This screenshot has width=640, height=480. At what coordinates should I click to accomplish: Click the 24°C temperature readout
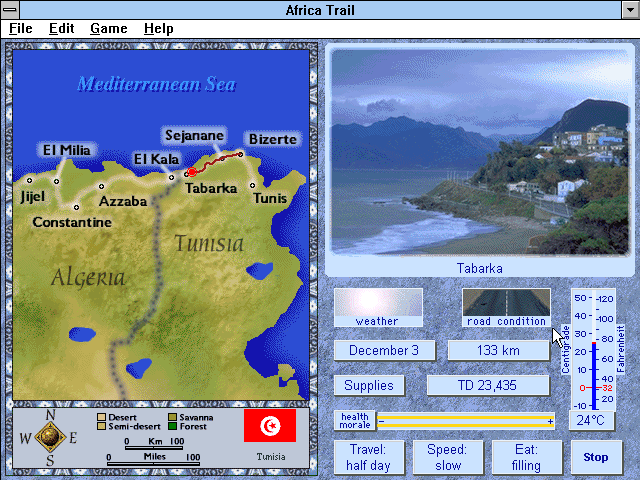coord(591,420)
